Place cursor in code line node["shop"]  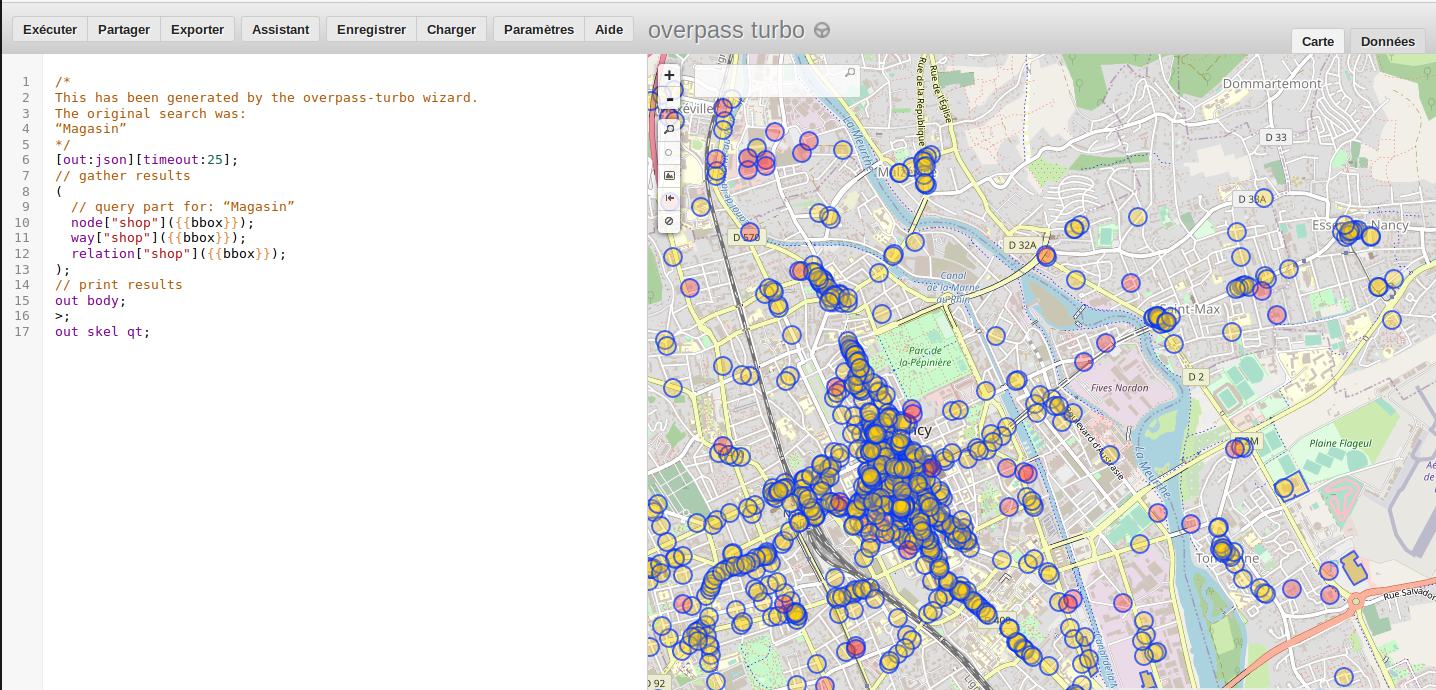(x=163, y=222)
